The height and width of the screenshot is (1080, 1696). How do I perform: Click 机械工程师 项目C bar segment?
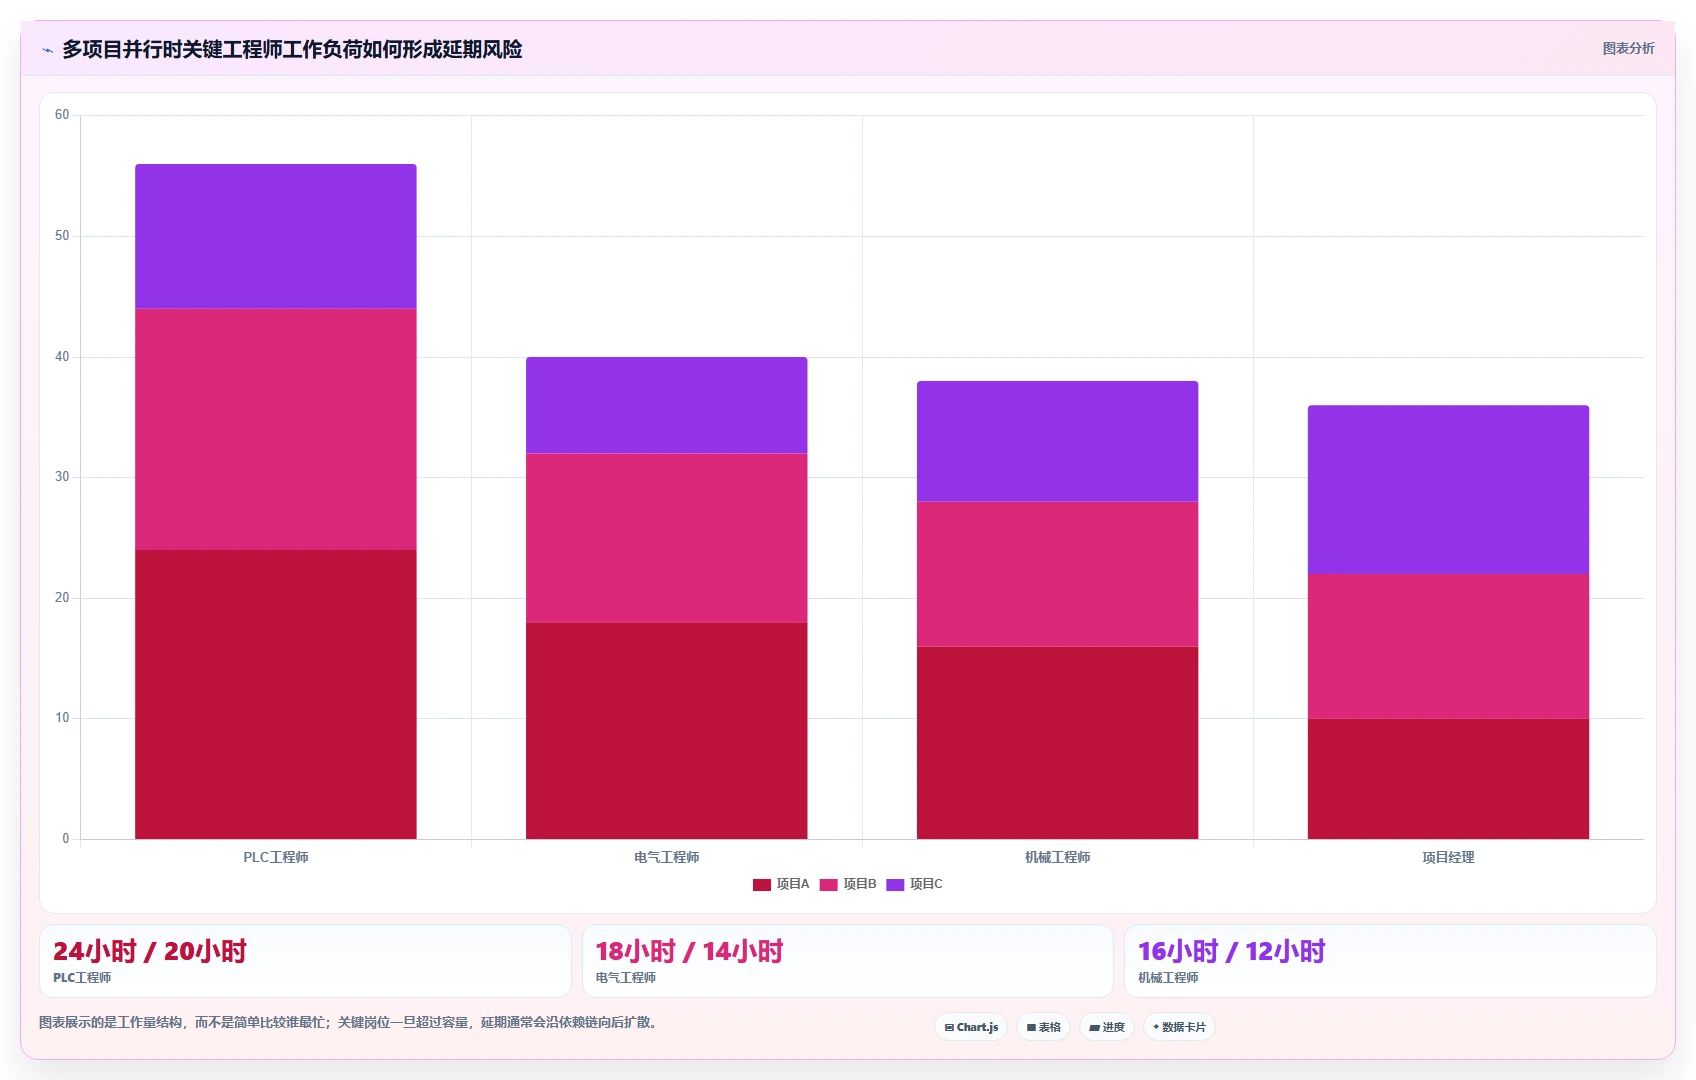1057,441
